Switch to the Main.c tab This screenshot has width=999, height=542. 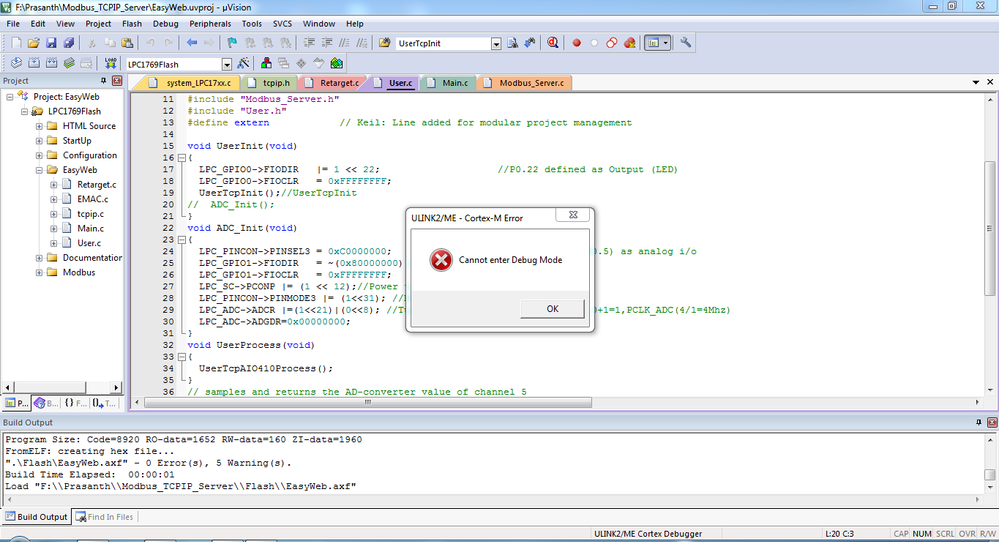pyautogui.click(x=450, y=83)
